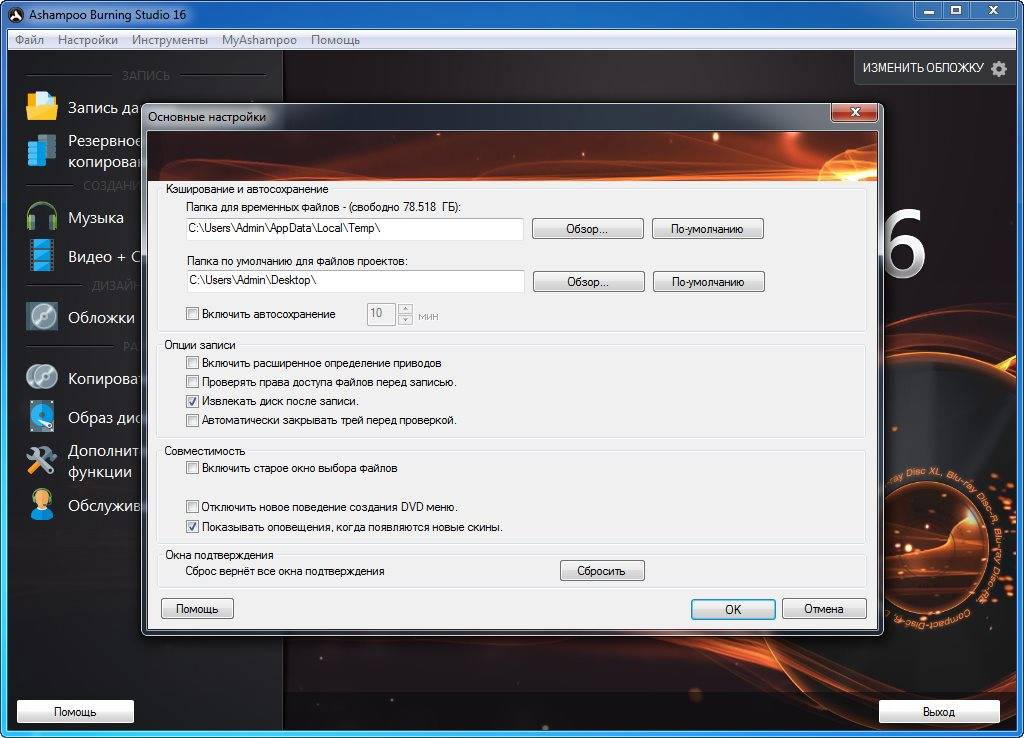This screenshot has width=1024, height=738.
Task: Decrease autosave minutes with down arrow
Action: click(x=406, y=319)
